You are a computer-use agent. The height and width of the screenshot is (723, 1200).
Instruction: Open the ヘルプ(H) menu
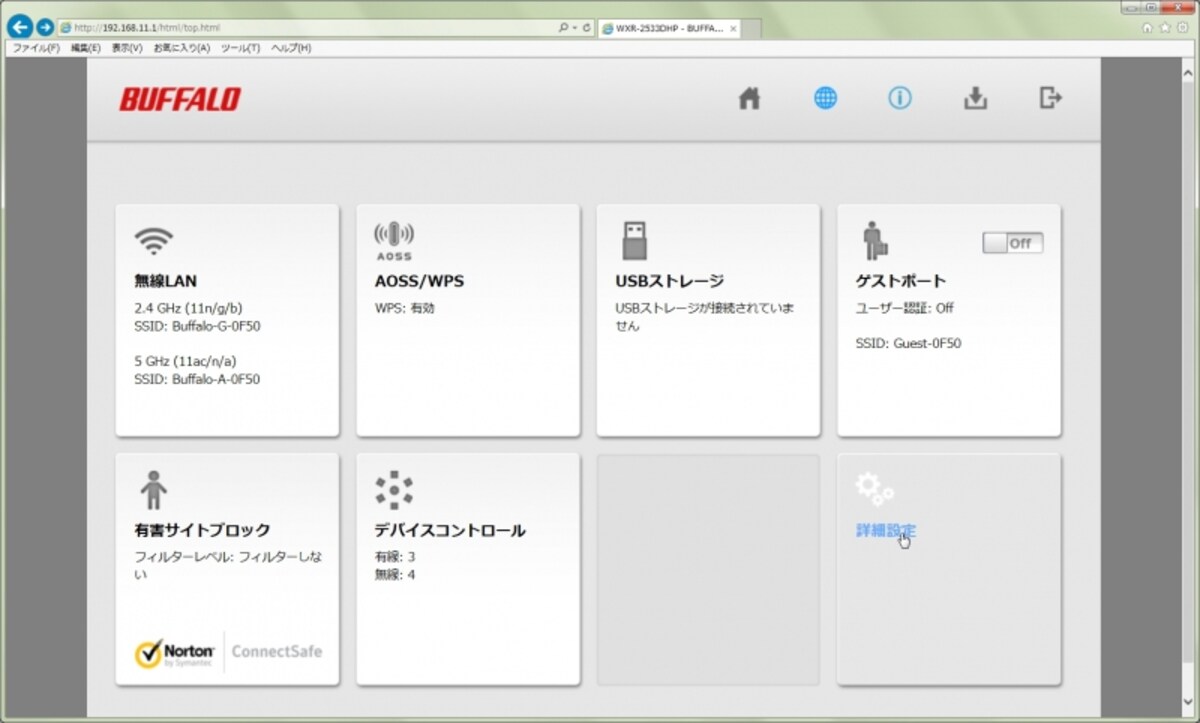[x=290, y=48]
